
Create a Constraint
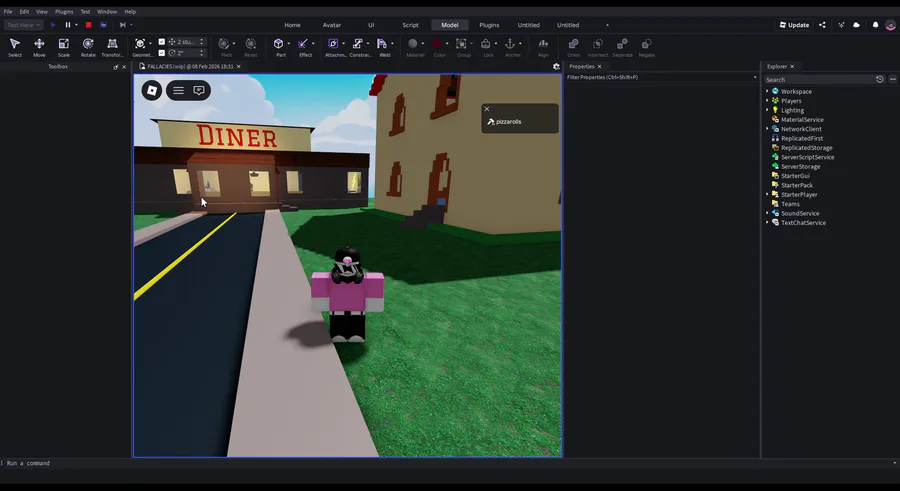(x=358, y=47)
